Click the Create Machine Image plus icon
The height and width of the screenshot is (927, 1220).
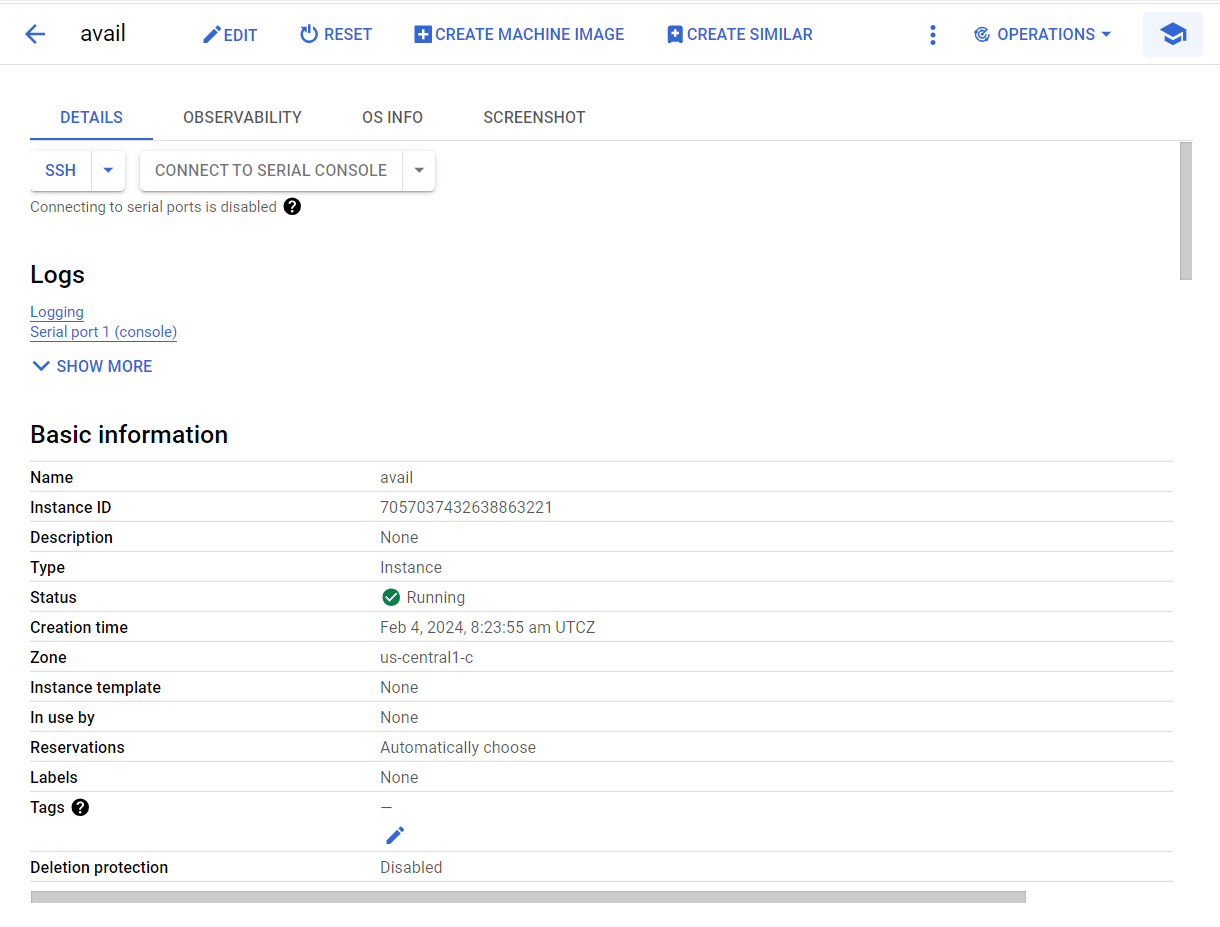pyautogui.click(x=423, y=35)
